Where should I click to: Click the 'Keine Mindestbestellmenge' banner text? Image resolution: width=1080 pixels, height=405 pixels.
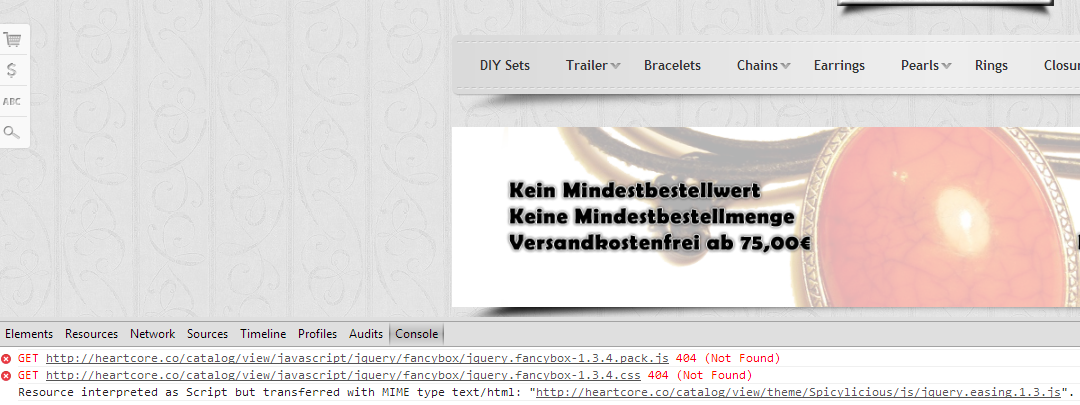click(x=652, y=217)
